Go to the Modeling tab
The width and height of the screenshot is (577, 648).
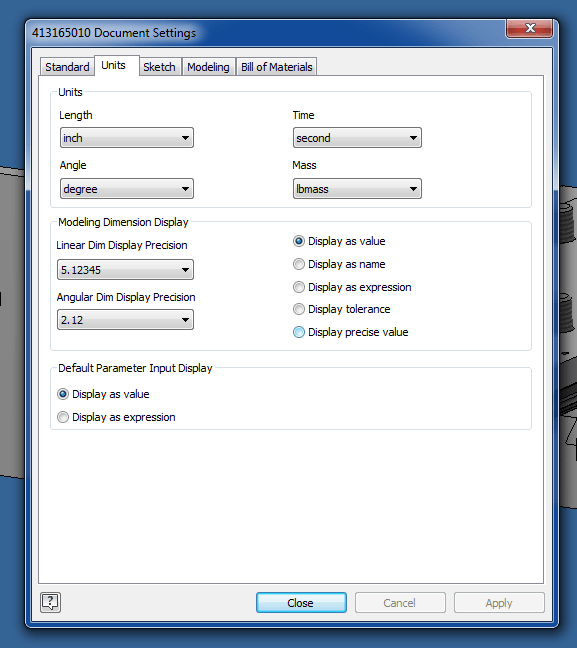pos(208,67)
